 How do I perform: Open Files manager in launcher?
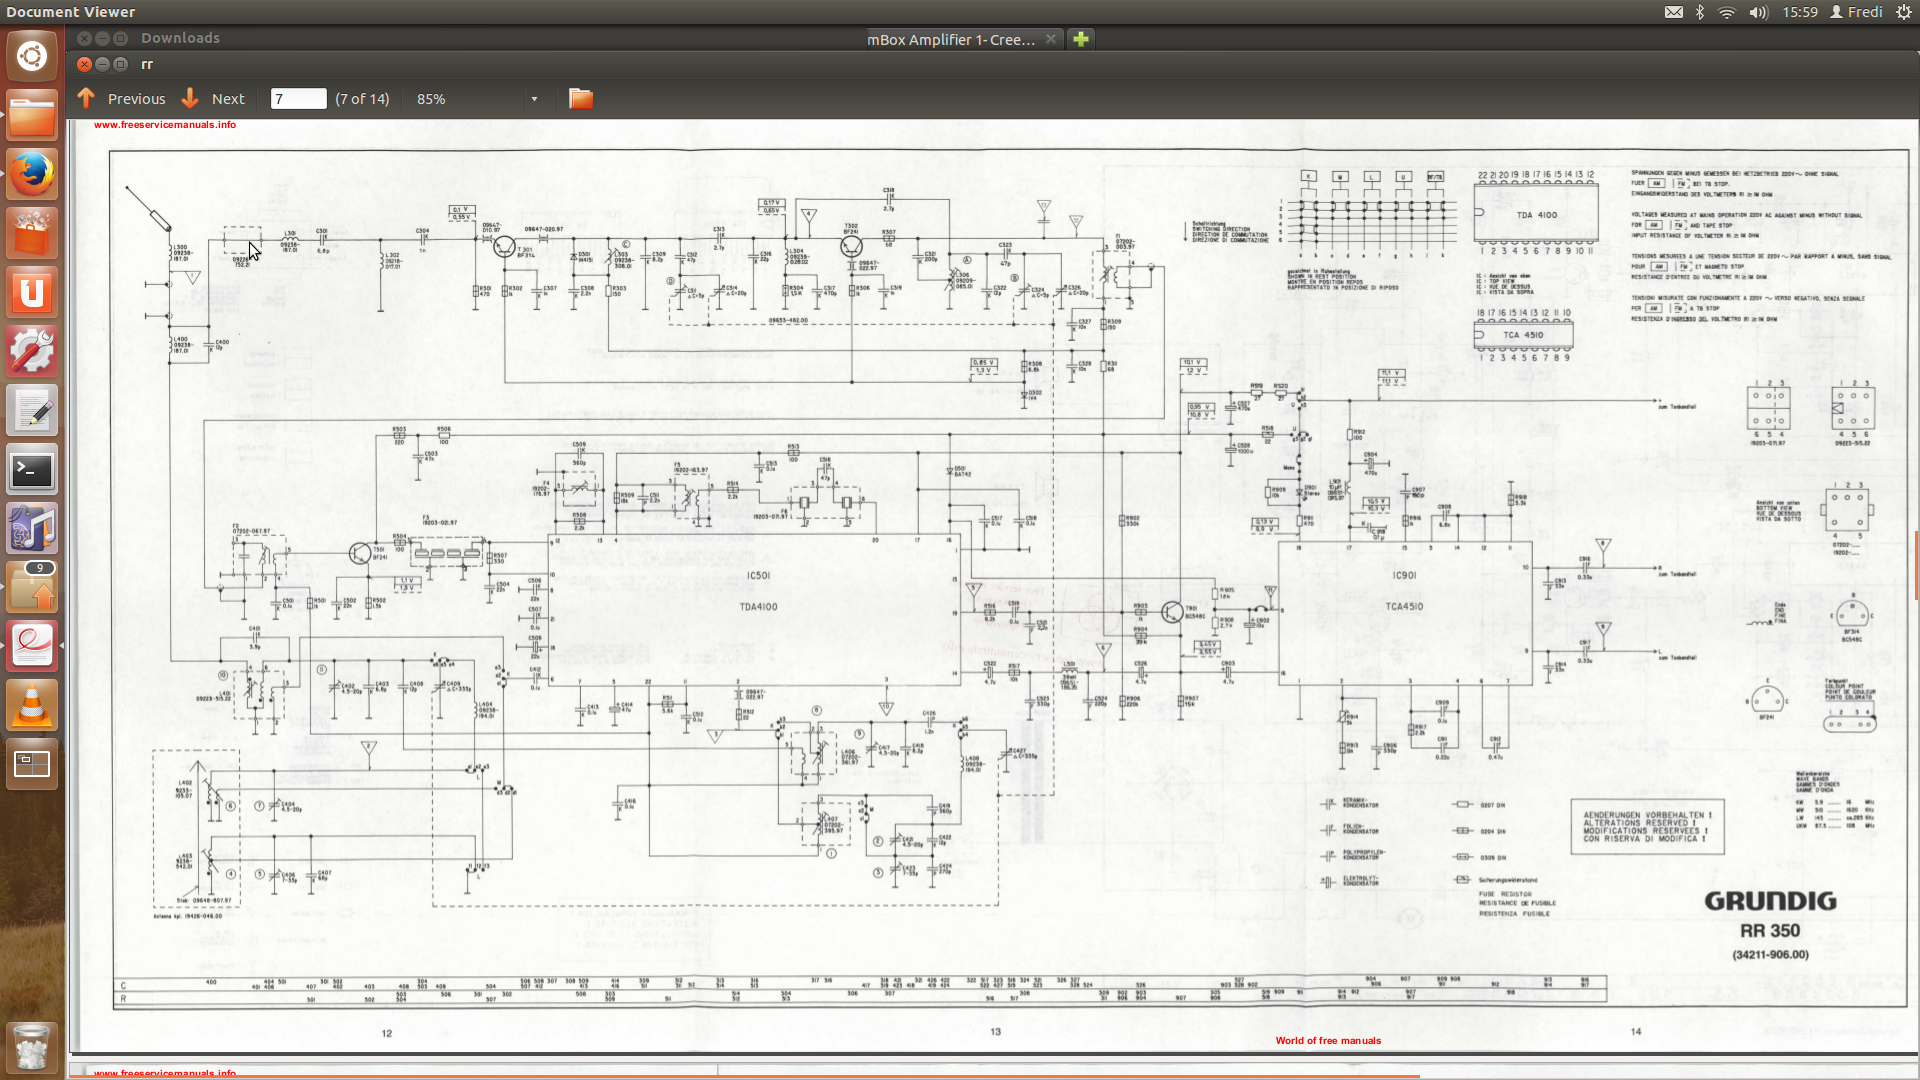32,115
